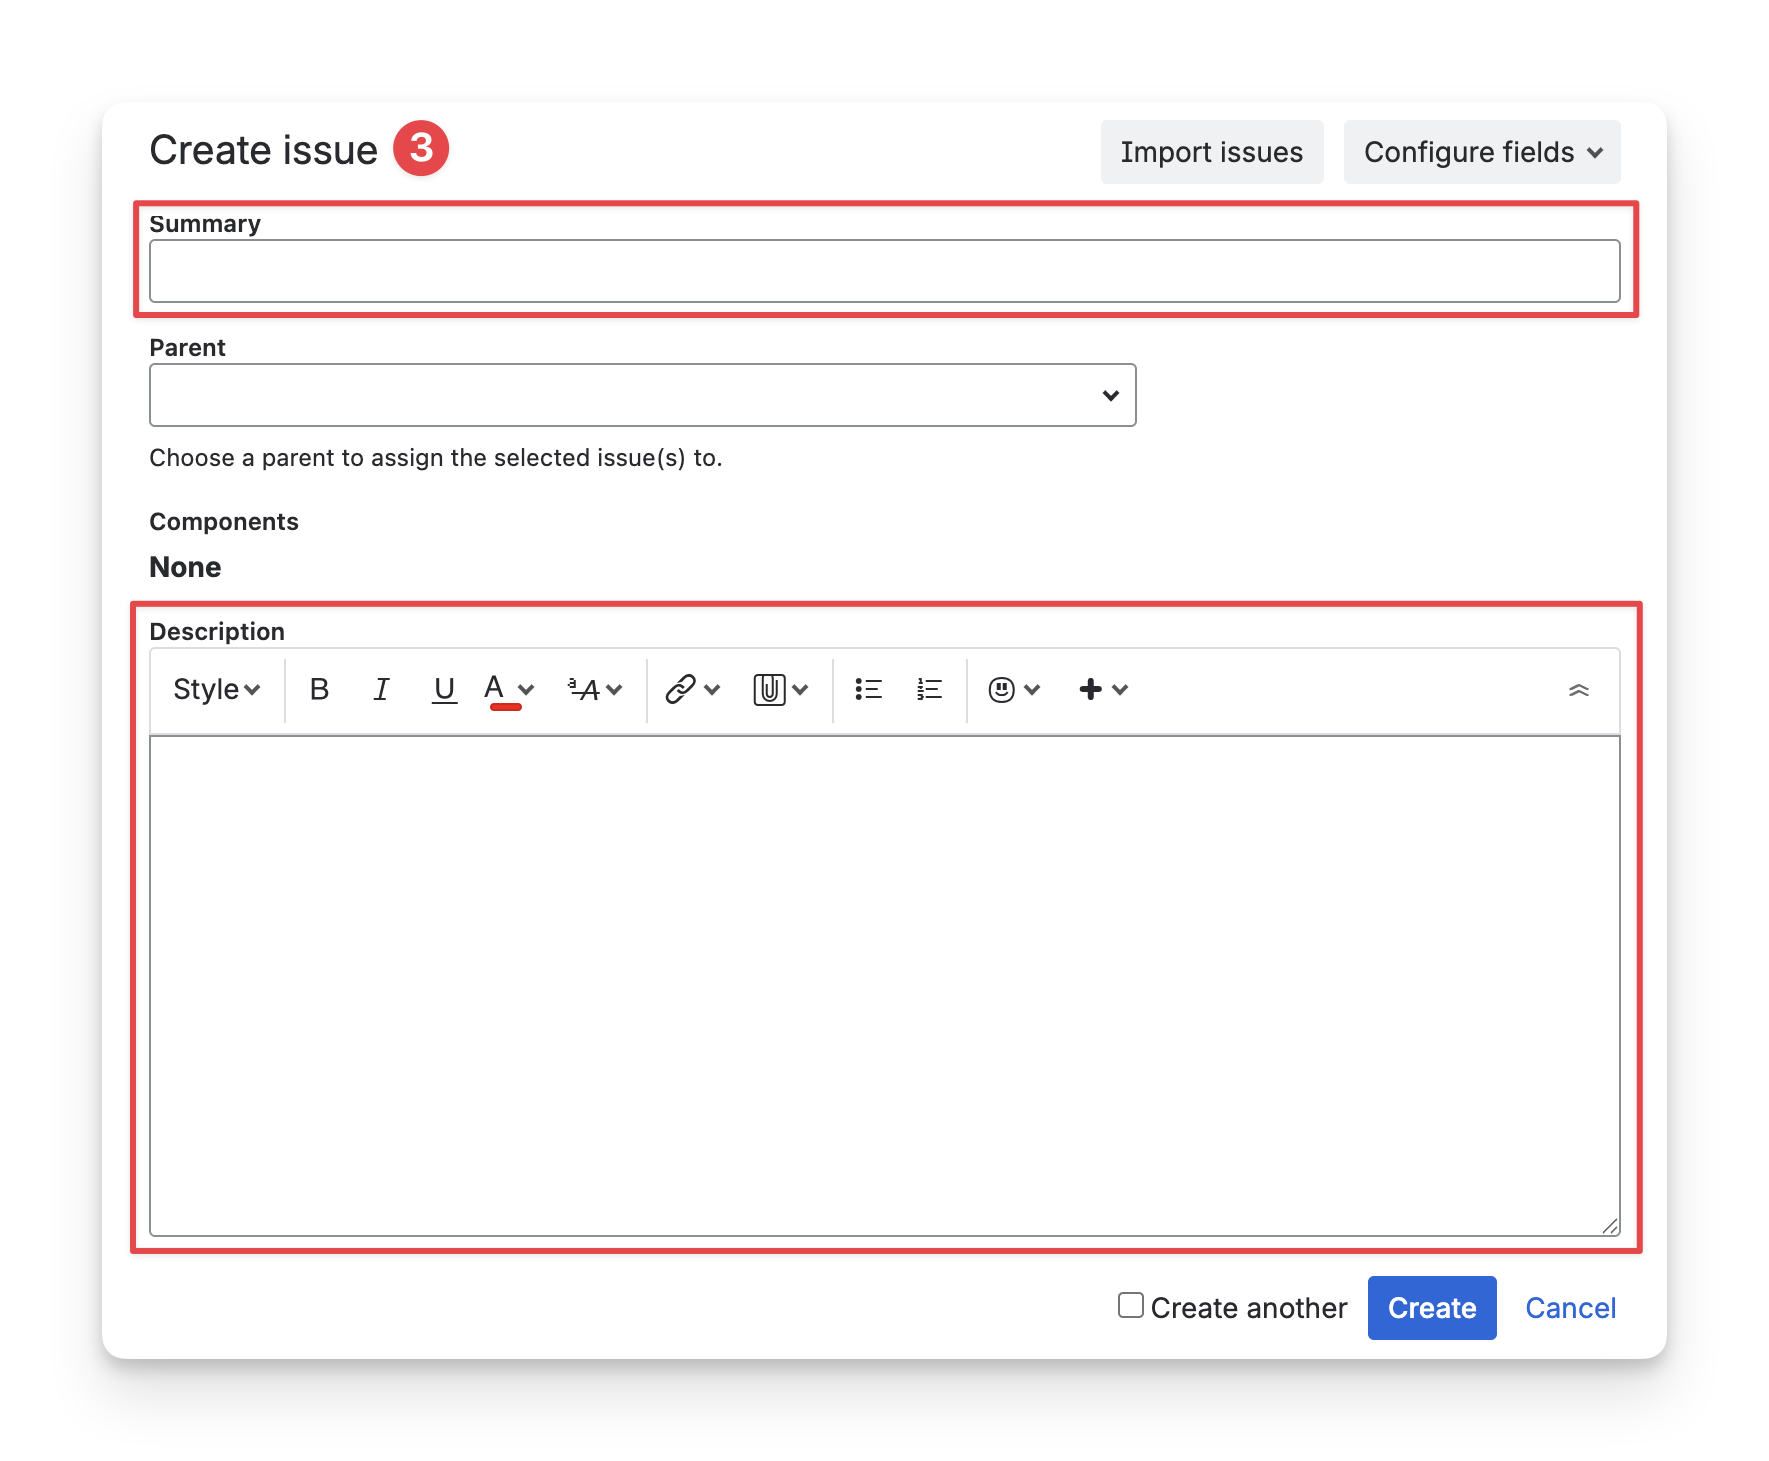The image size is (1769, 1461).
Task: Insert a numbered list in description
Action: coord(929,689)
